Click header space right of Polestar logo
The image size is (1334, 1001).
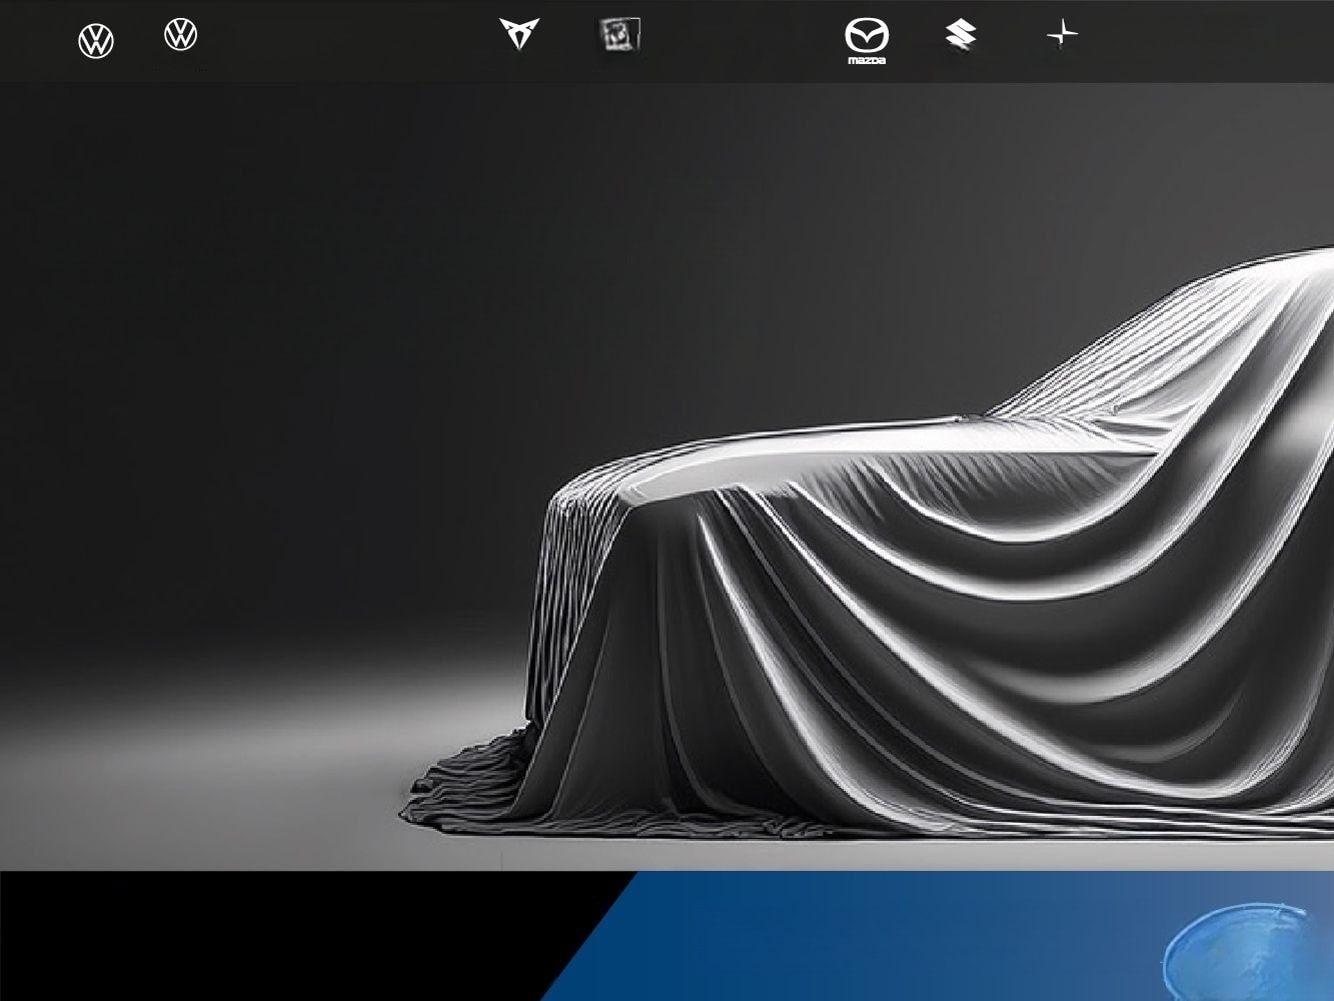pos(1200,40)
